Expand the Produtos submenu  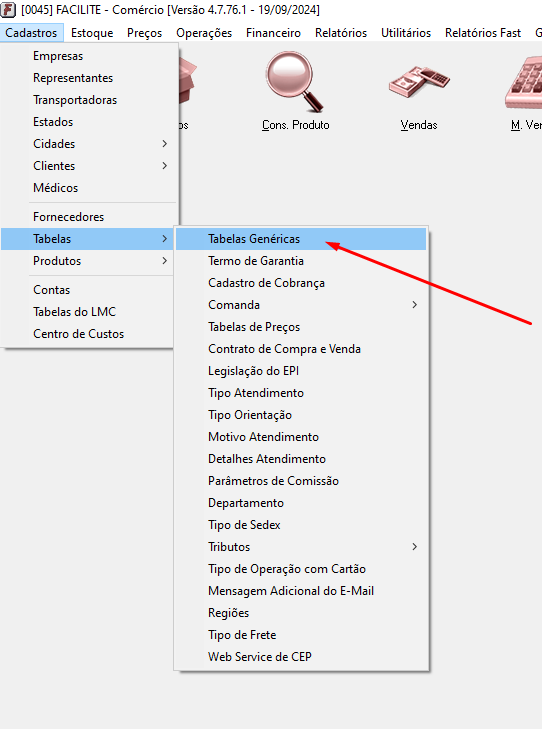pos(88,261)
